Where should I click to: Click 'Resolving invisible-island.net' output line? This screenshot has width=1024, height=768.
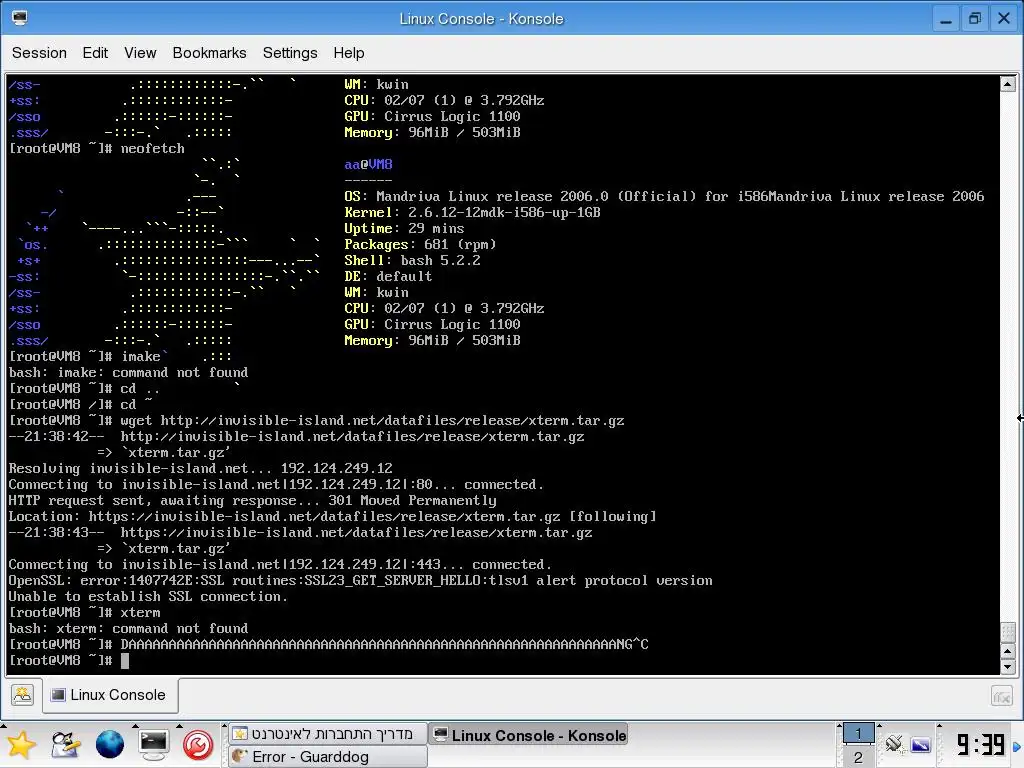pos(200,469)
